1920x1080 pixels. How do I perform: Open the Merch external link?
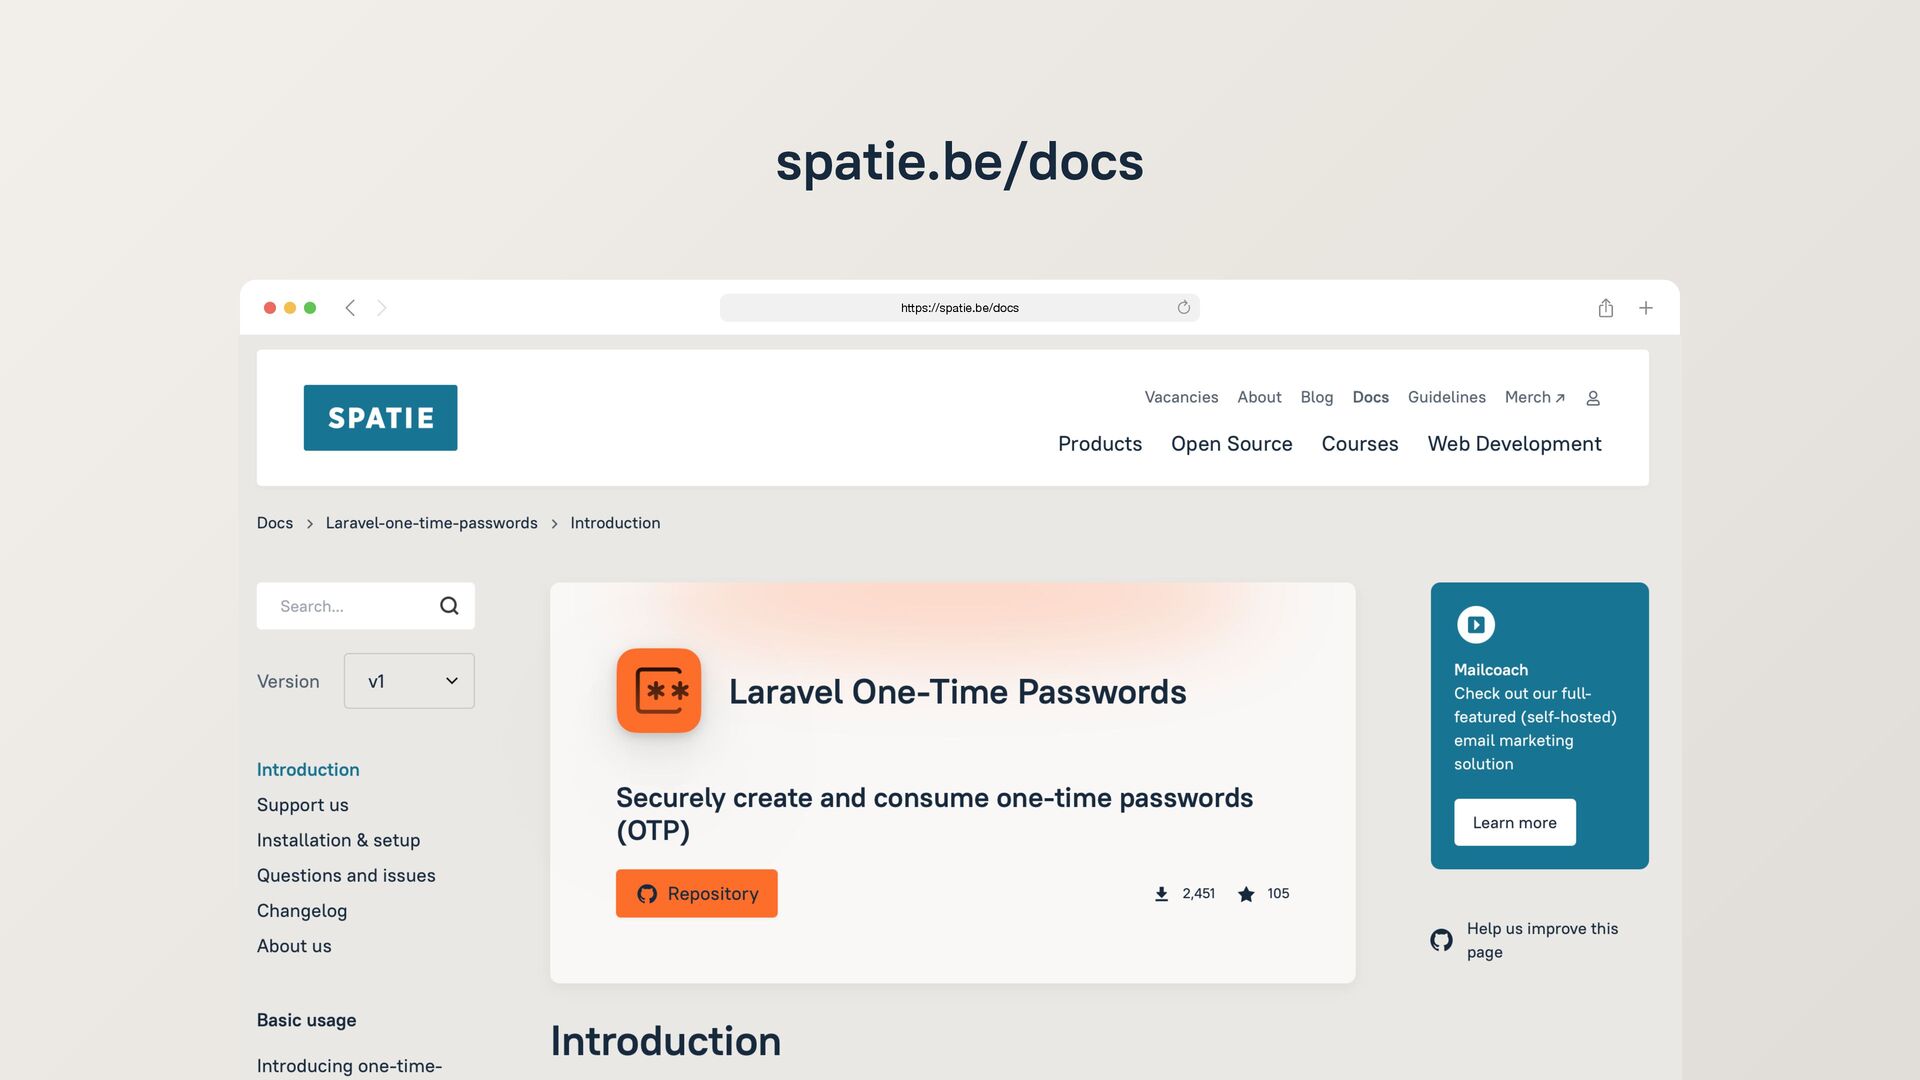pos(1534,397)
